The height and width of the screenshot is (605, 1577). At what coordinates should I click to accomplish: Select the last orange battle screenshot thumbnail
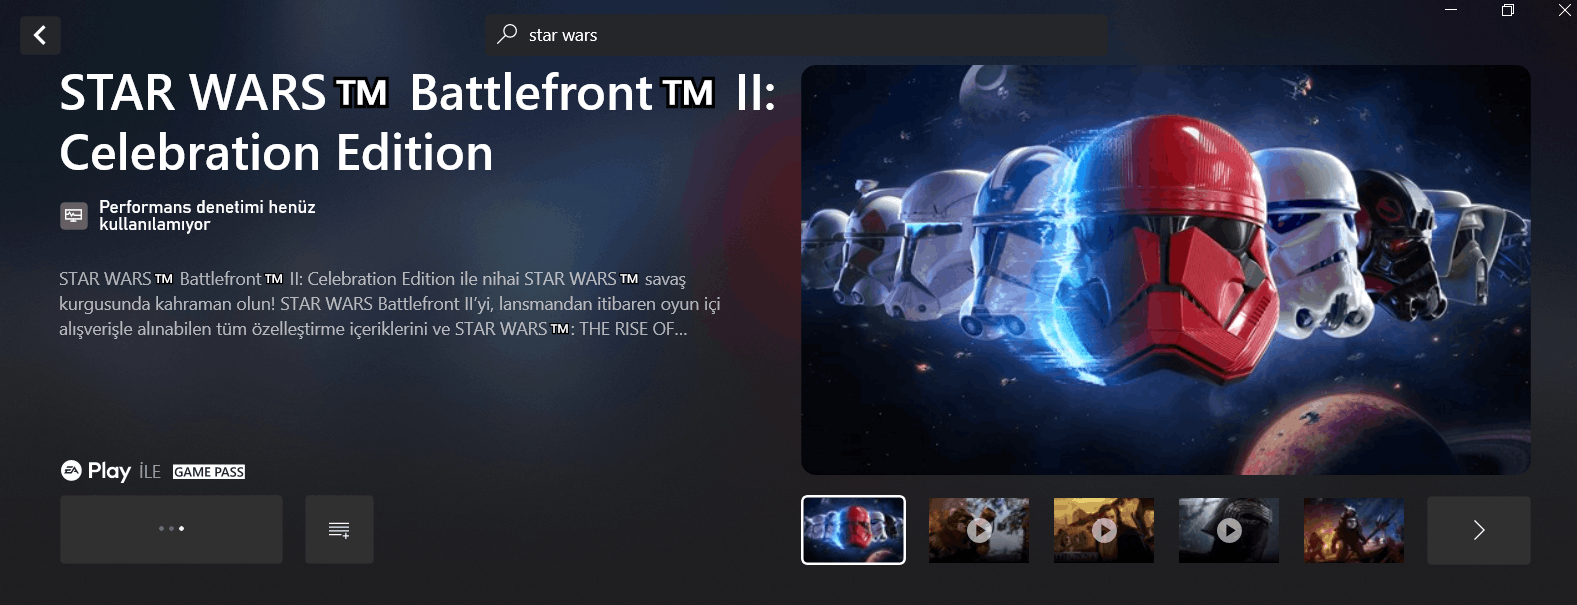coord(1354,530)
